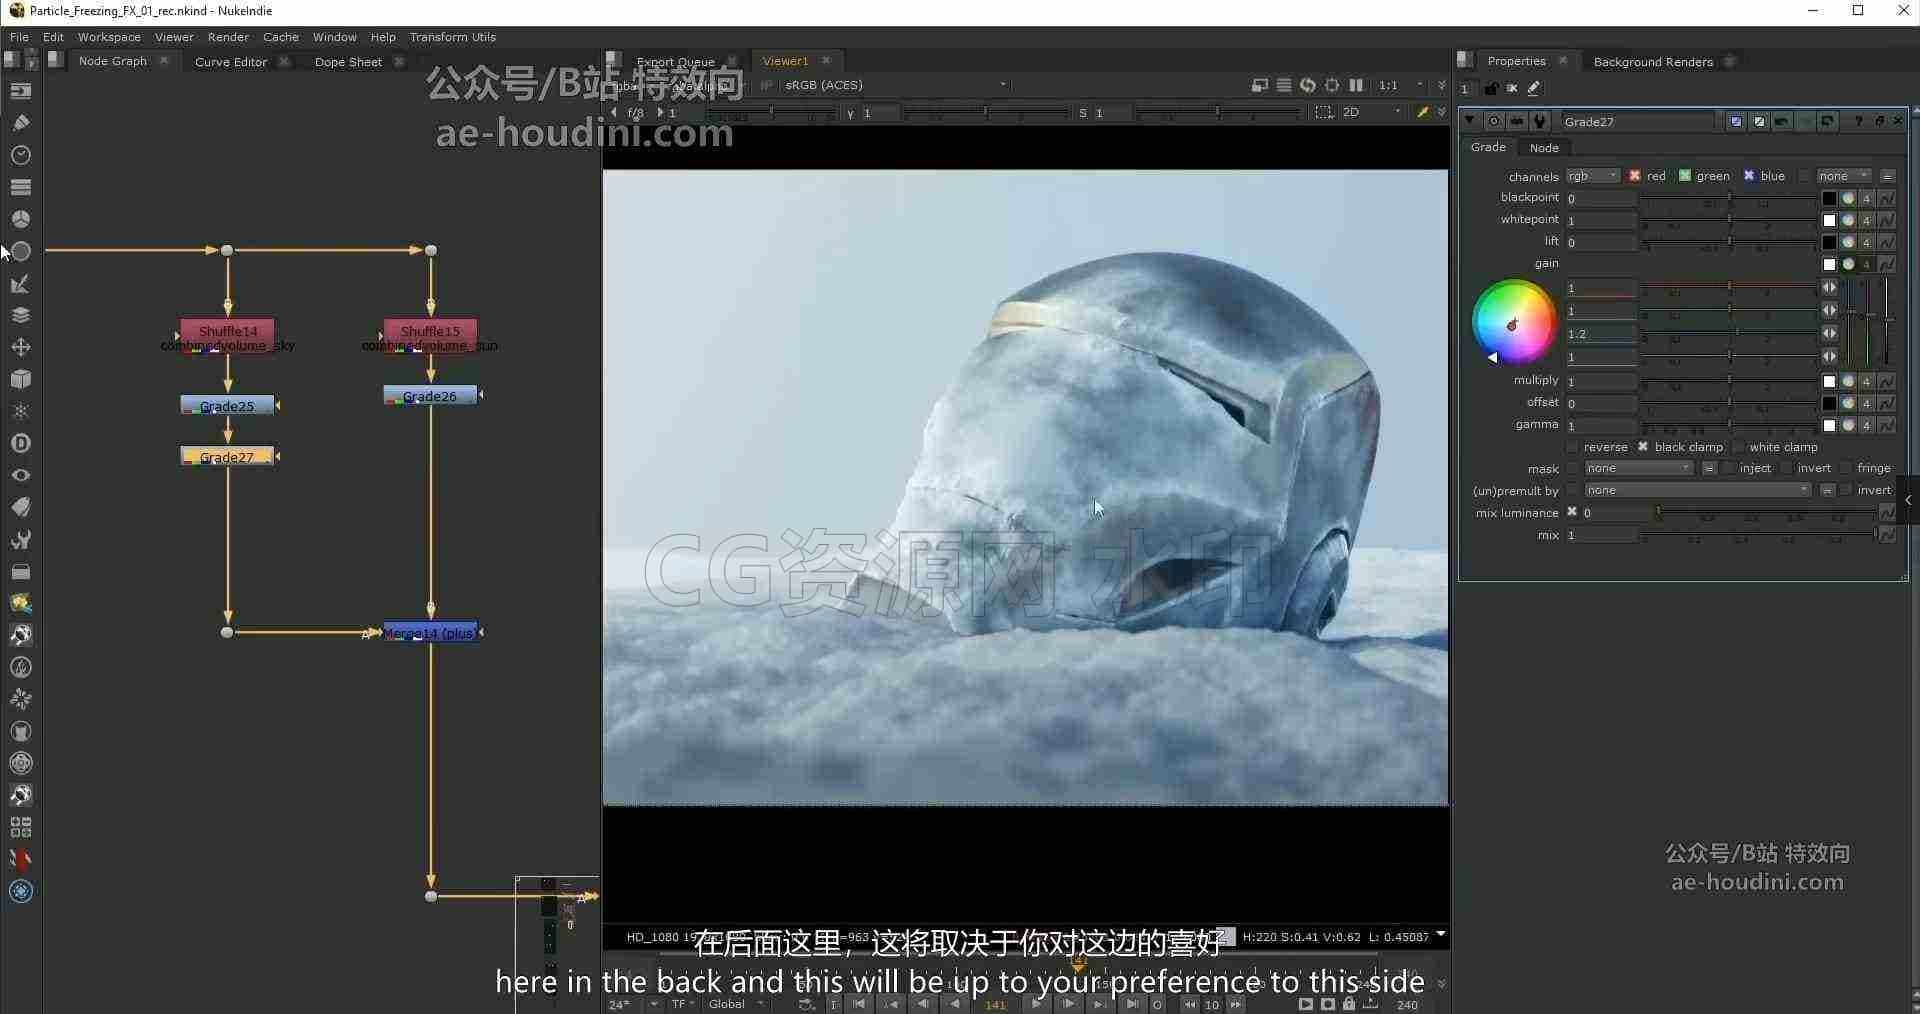
Task: Switch to the Background Renders tab
Action: click(1653, 61)
